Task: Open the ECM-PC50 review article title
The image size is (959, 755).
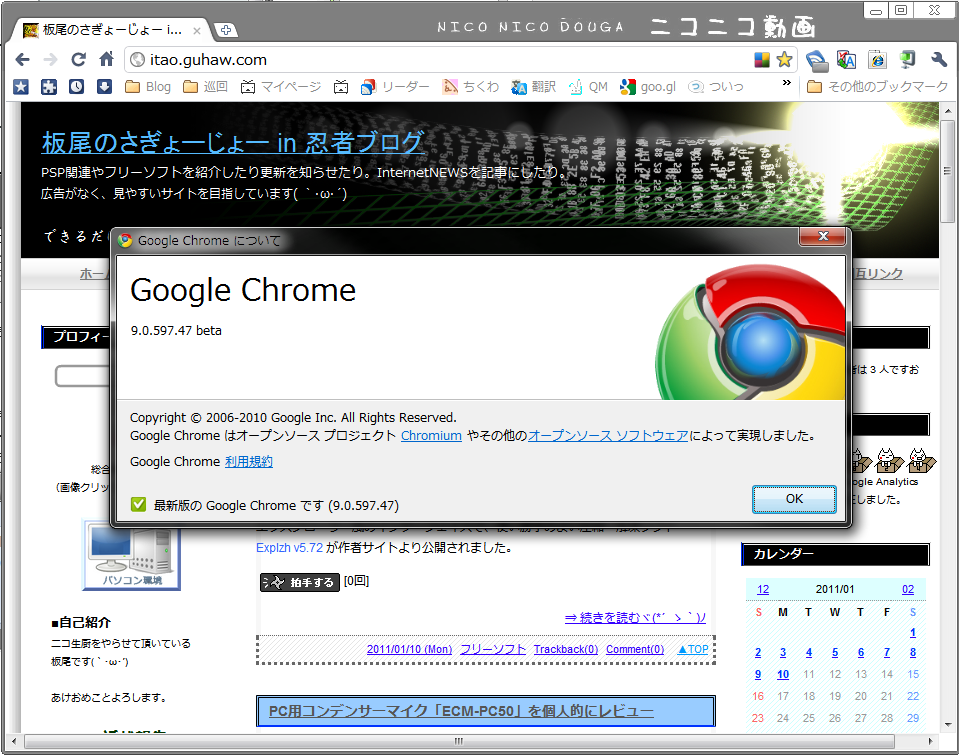Action: (461, 711)
